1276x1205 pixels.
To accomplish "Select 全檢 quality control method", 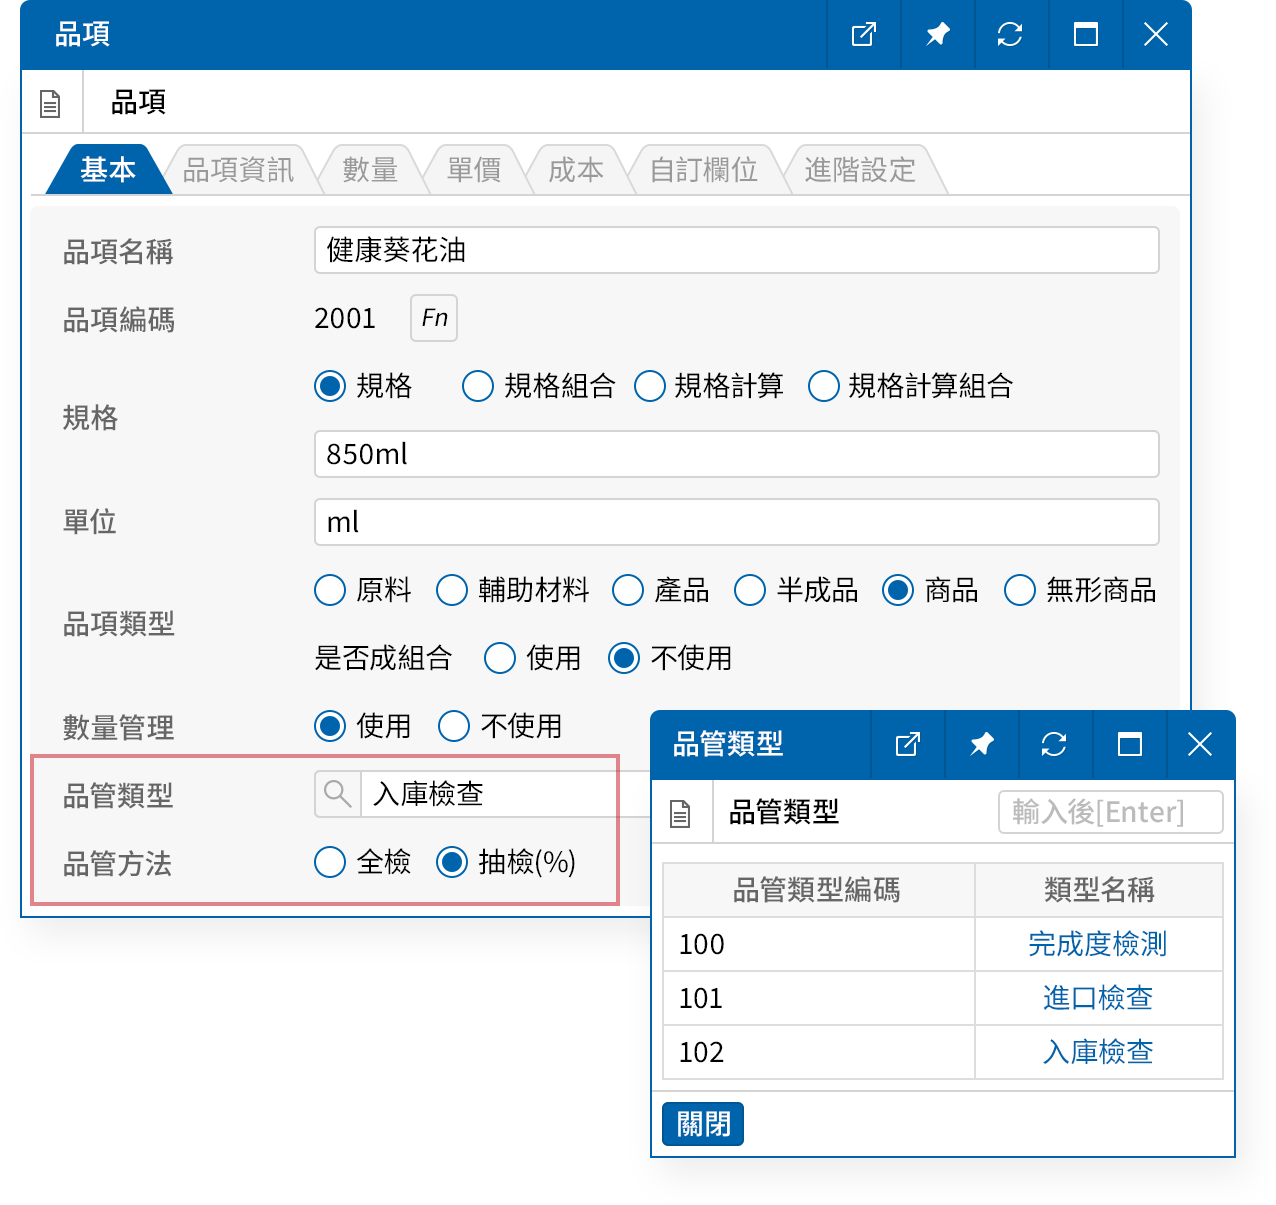I will pyautogui.click(x=329, y=862).
